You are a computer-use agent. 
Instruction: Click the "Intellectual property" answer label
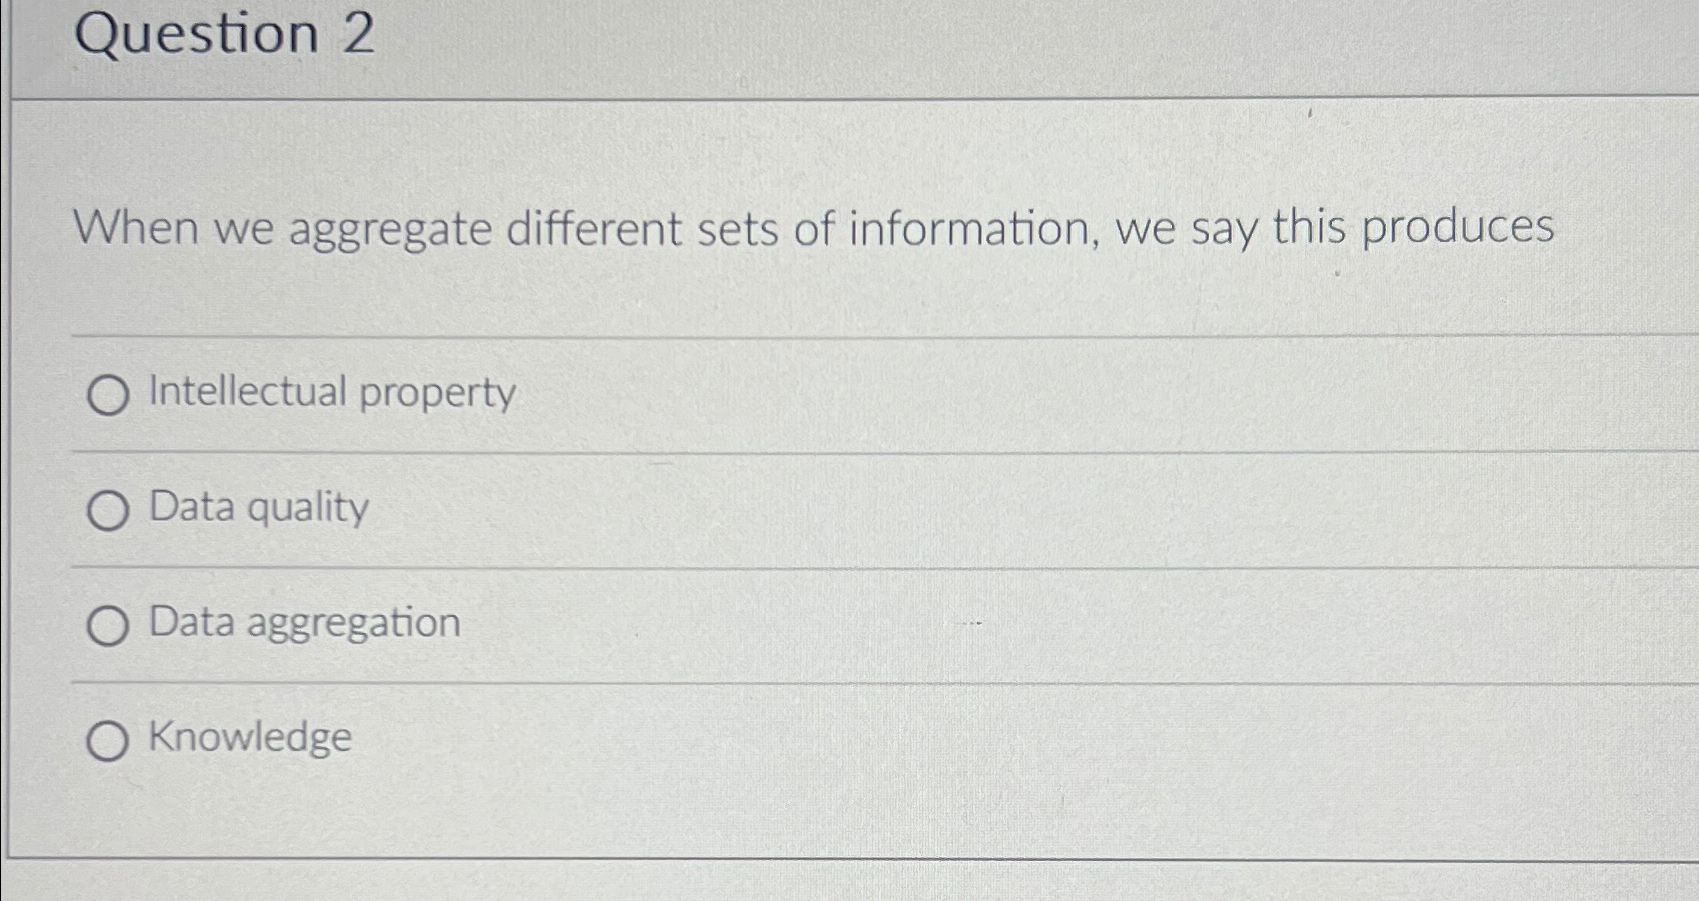point(332,392)
